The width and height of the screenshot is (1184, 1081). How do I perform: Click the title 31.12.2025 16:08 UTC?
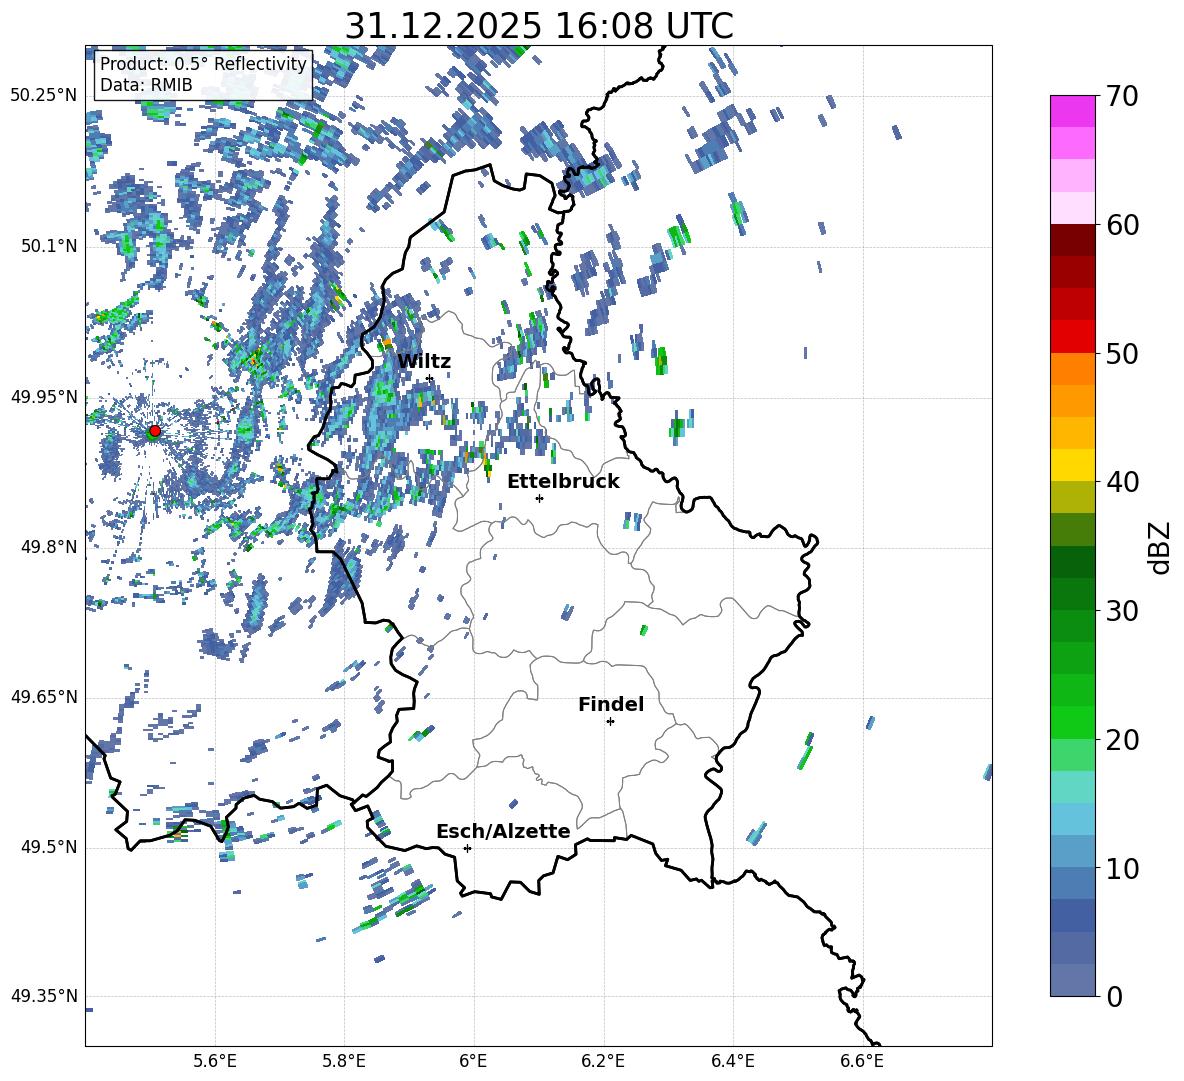[539, 26]
